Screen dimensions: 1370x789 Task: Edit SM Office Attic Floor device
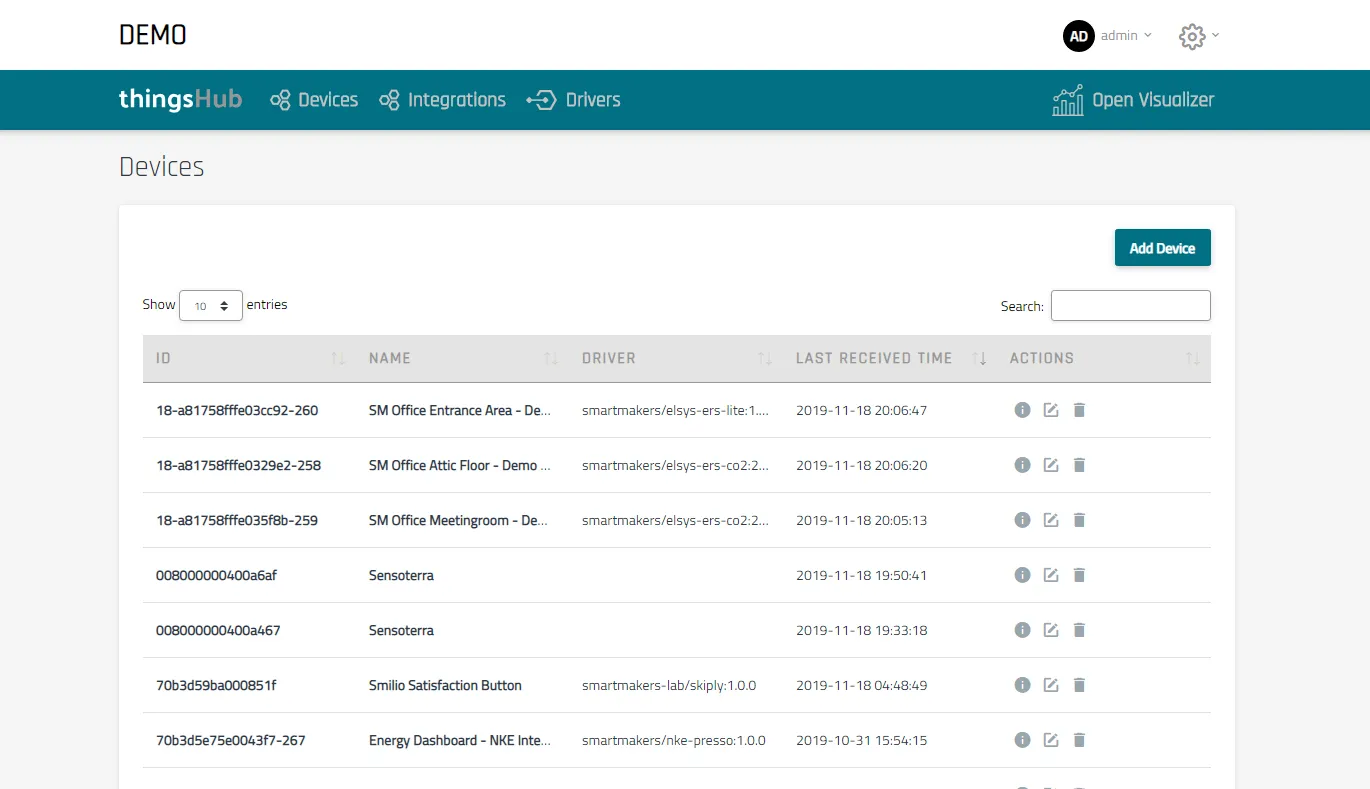click(1051, 465)
